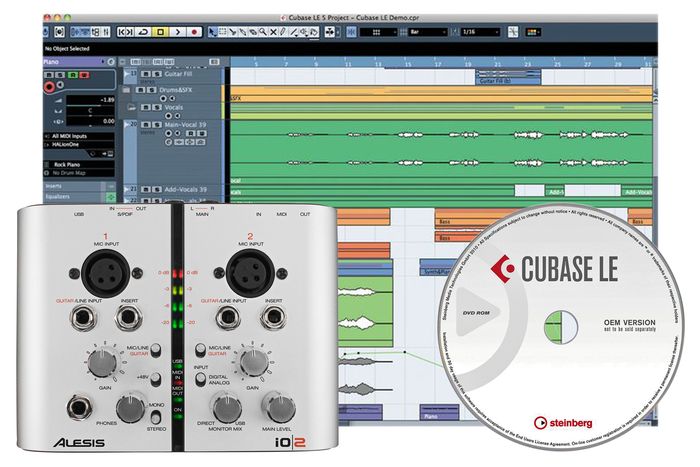Screen dimensions: 700x467
Task: Adjust the Piano pan slider at C
Action: (x=90, y=112)
